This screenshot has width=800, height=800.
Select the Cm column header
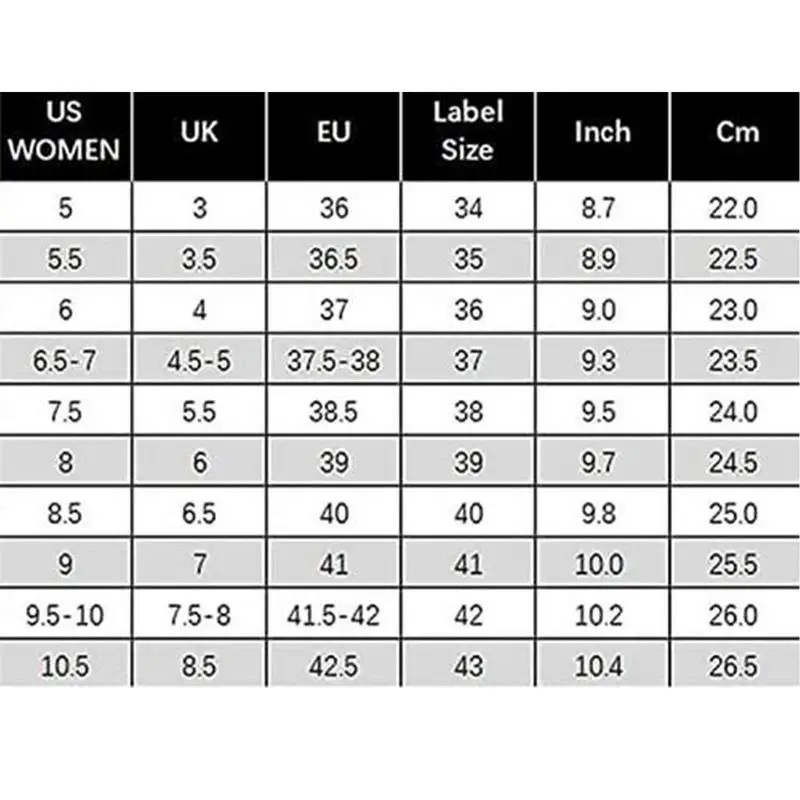pos(737,133)
